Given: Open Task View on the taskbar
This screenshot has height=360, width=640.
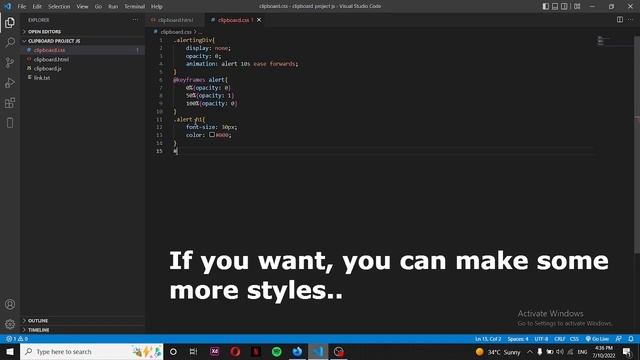Looking at the screenshot, I should coord(193,351).
